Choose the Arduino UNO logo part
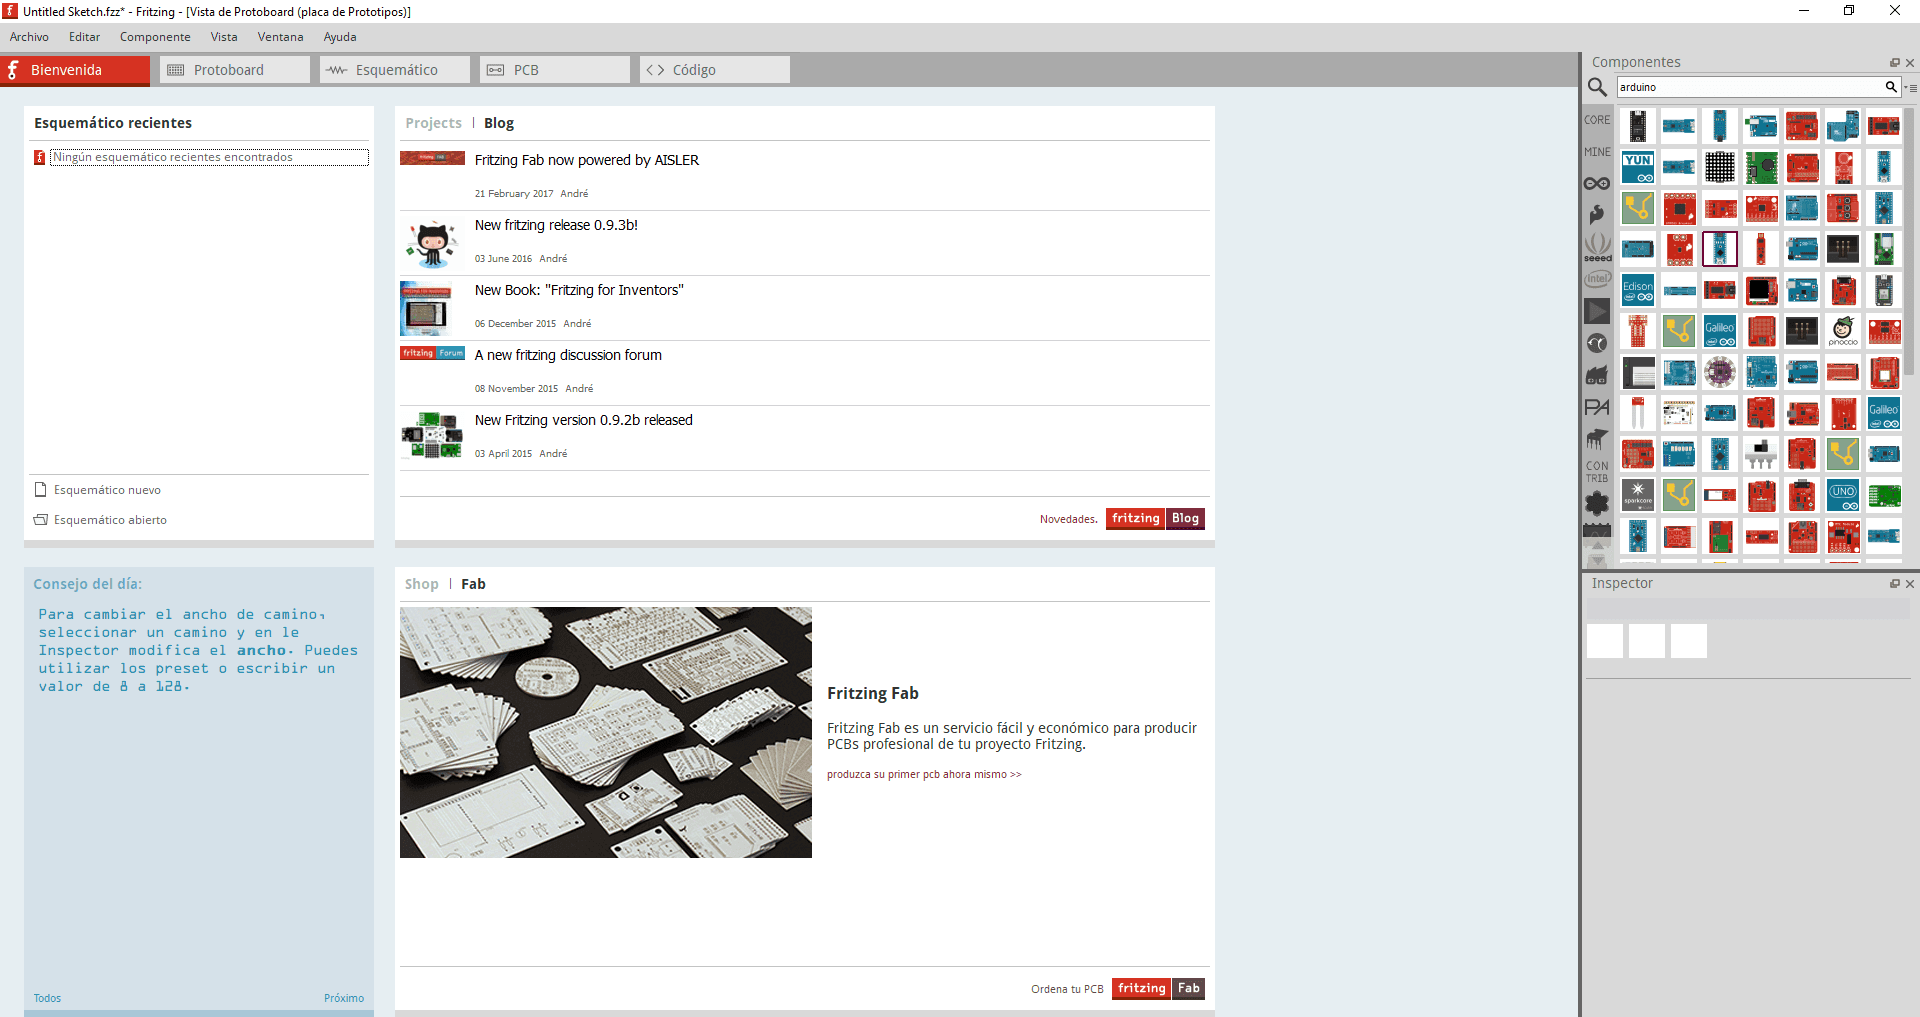The height and width of the screenshot is (1017, 1920). 1843,494
